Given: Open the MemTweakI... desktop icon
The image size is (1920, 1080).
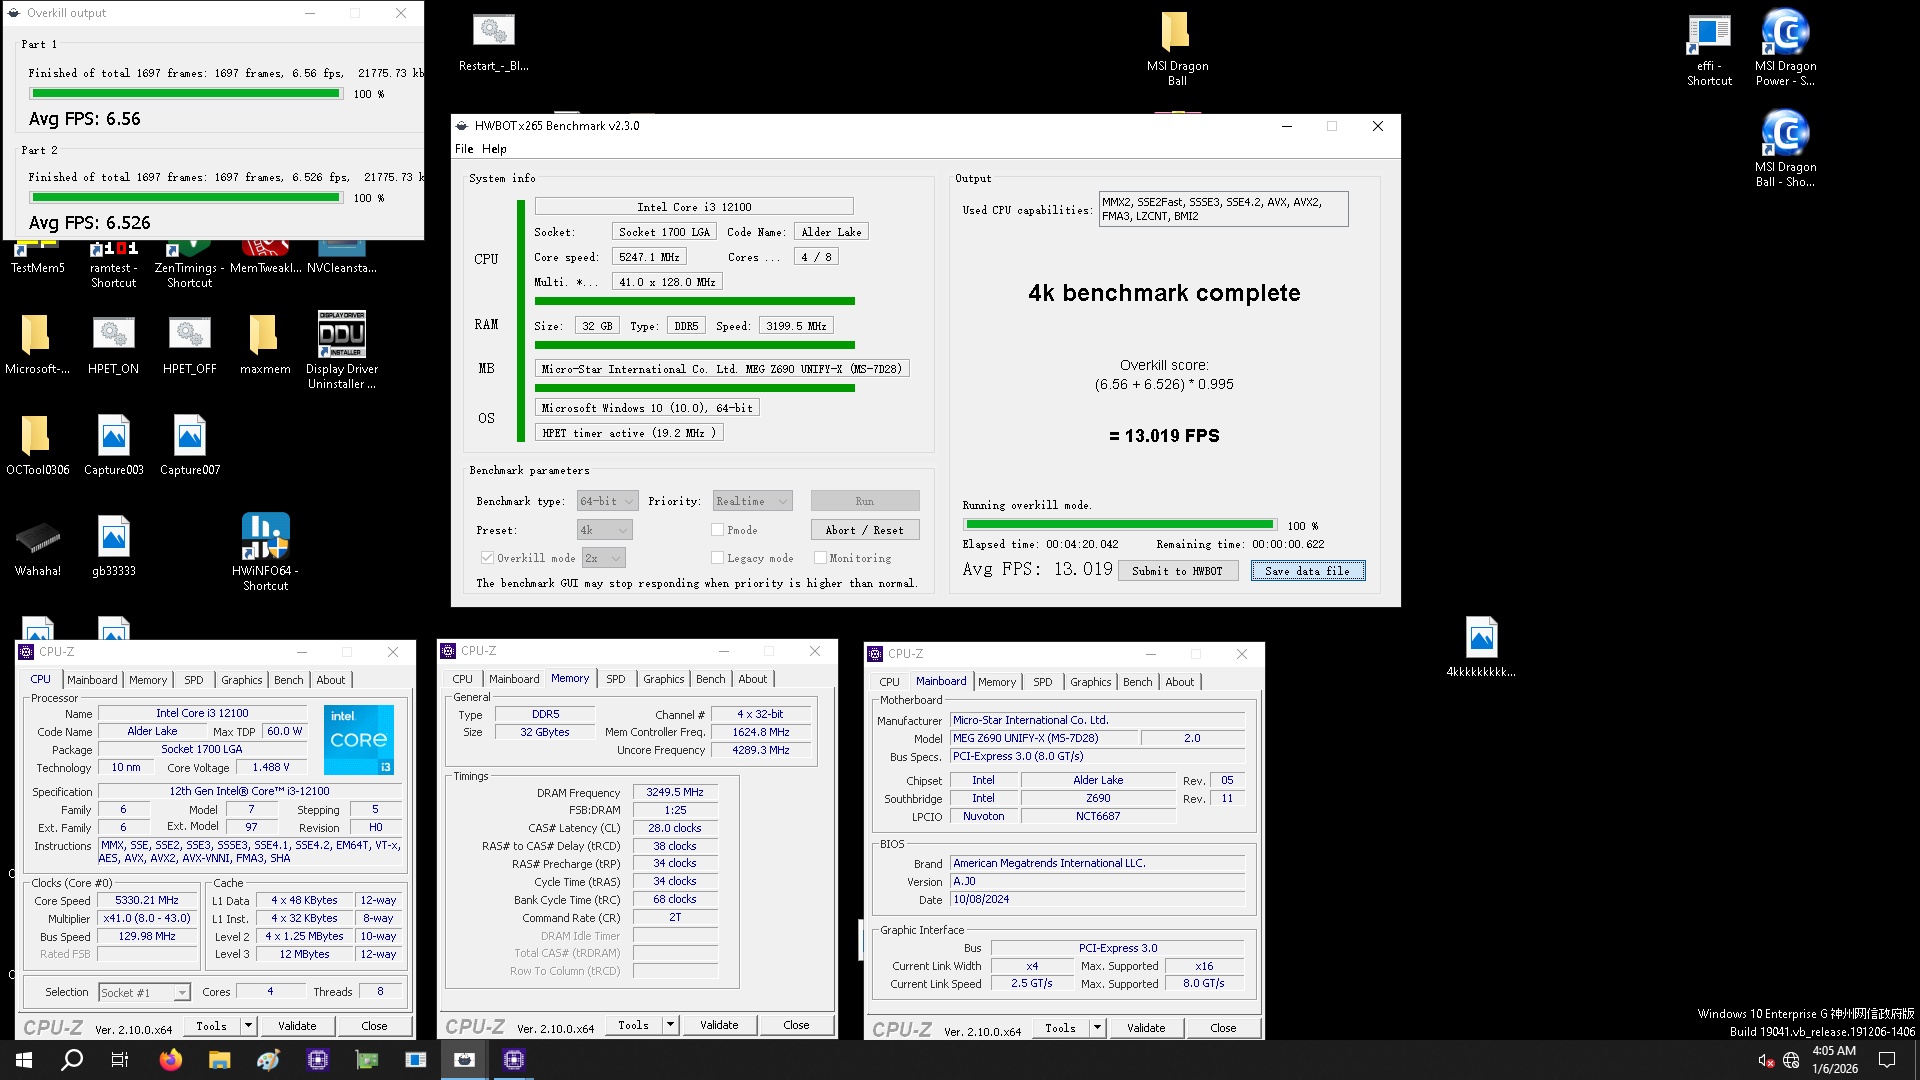Looking at the screenshot, I should (x=265, y=258).
